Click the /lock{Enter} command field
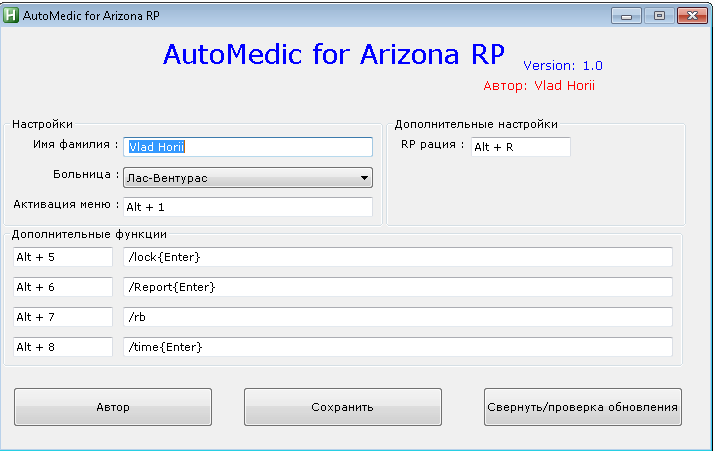 pos(398,257)
